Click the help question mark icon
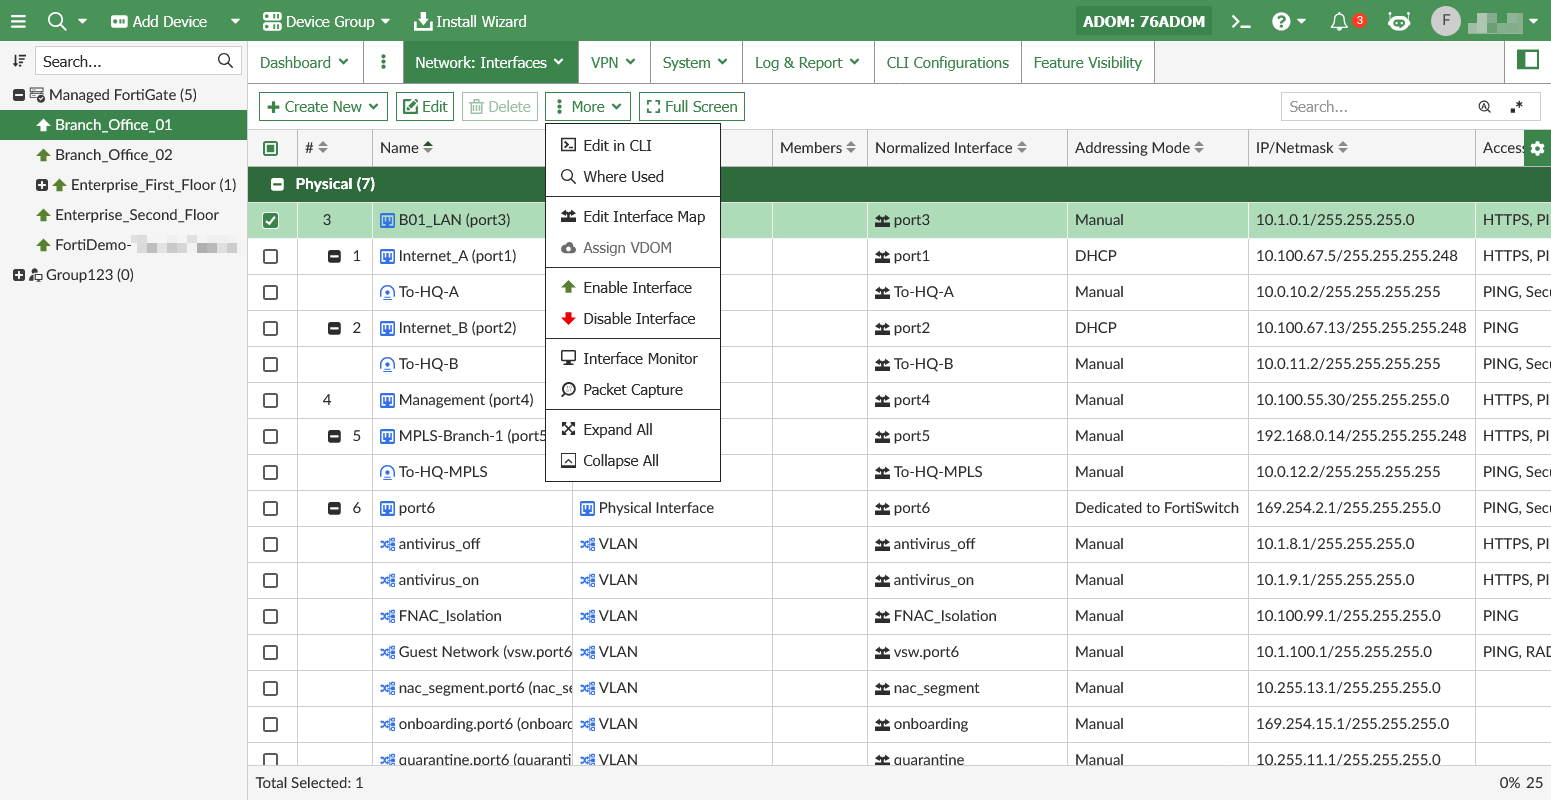Screen dimensions: 1551x800 (1281, 21)
